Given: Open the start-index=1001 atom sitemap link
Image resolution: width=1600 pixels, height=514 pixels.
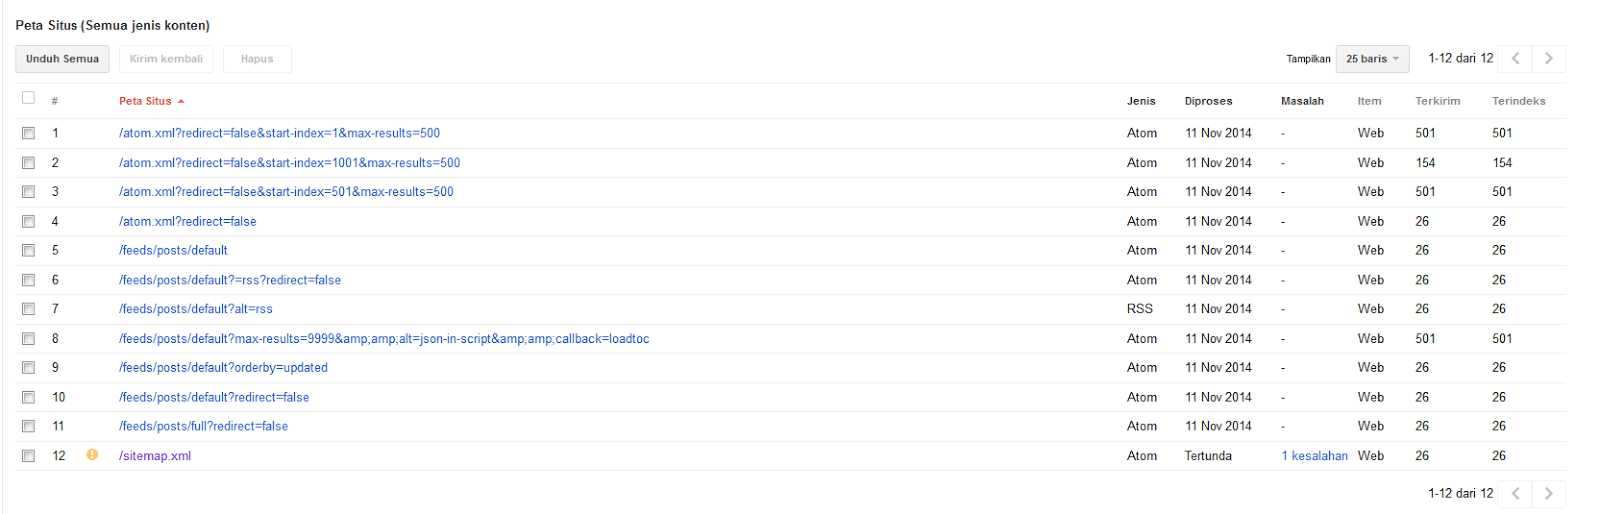Looking at the screenshot, I should [289, 163].
